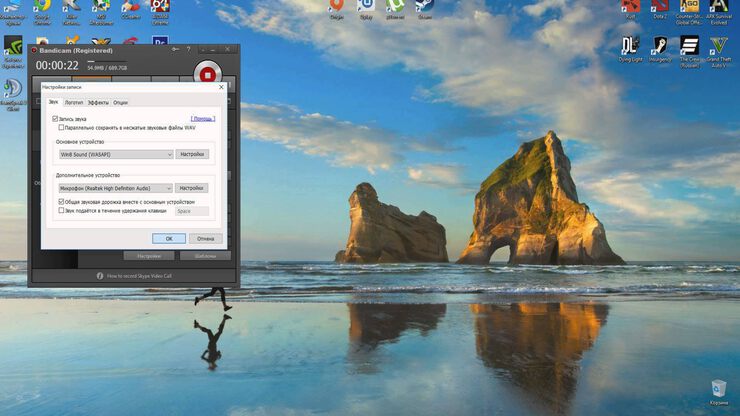Click the info icon beside Skype Video Call tip
This screenshot has width=740, height=416.
pyautogui.click(x=100, y=276)
